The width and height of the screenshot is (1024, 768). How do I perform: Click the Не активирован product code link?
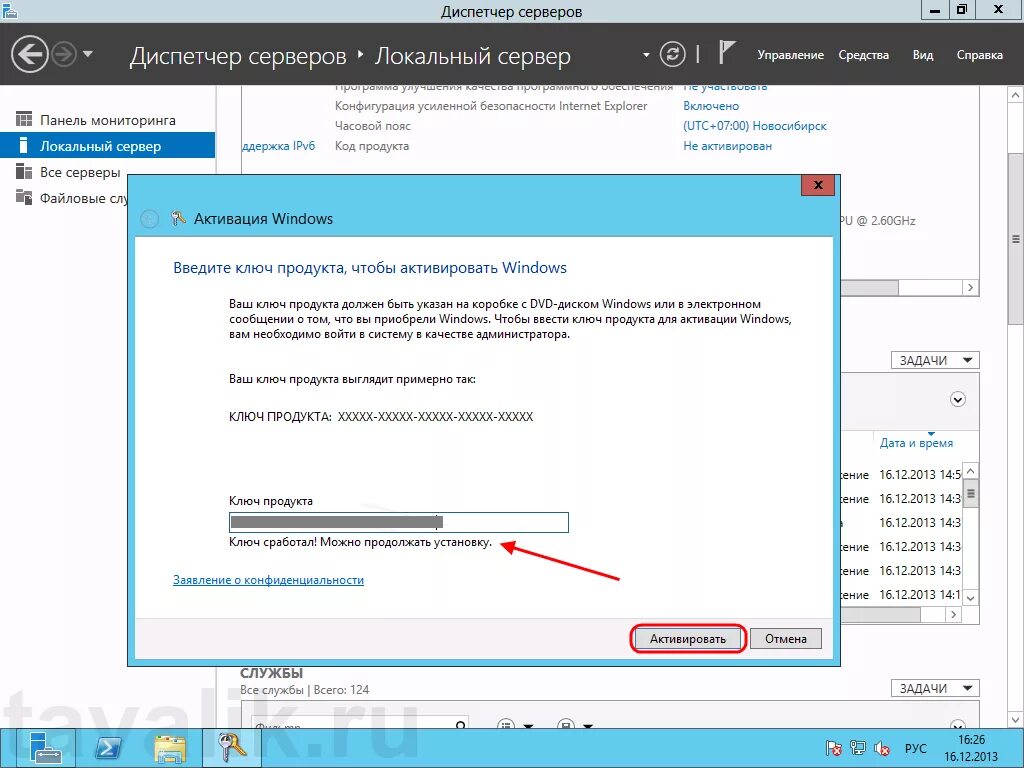[727, 146]
